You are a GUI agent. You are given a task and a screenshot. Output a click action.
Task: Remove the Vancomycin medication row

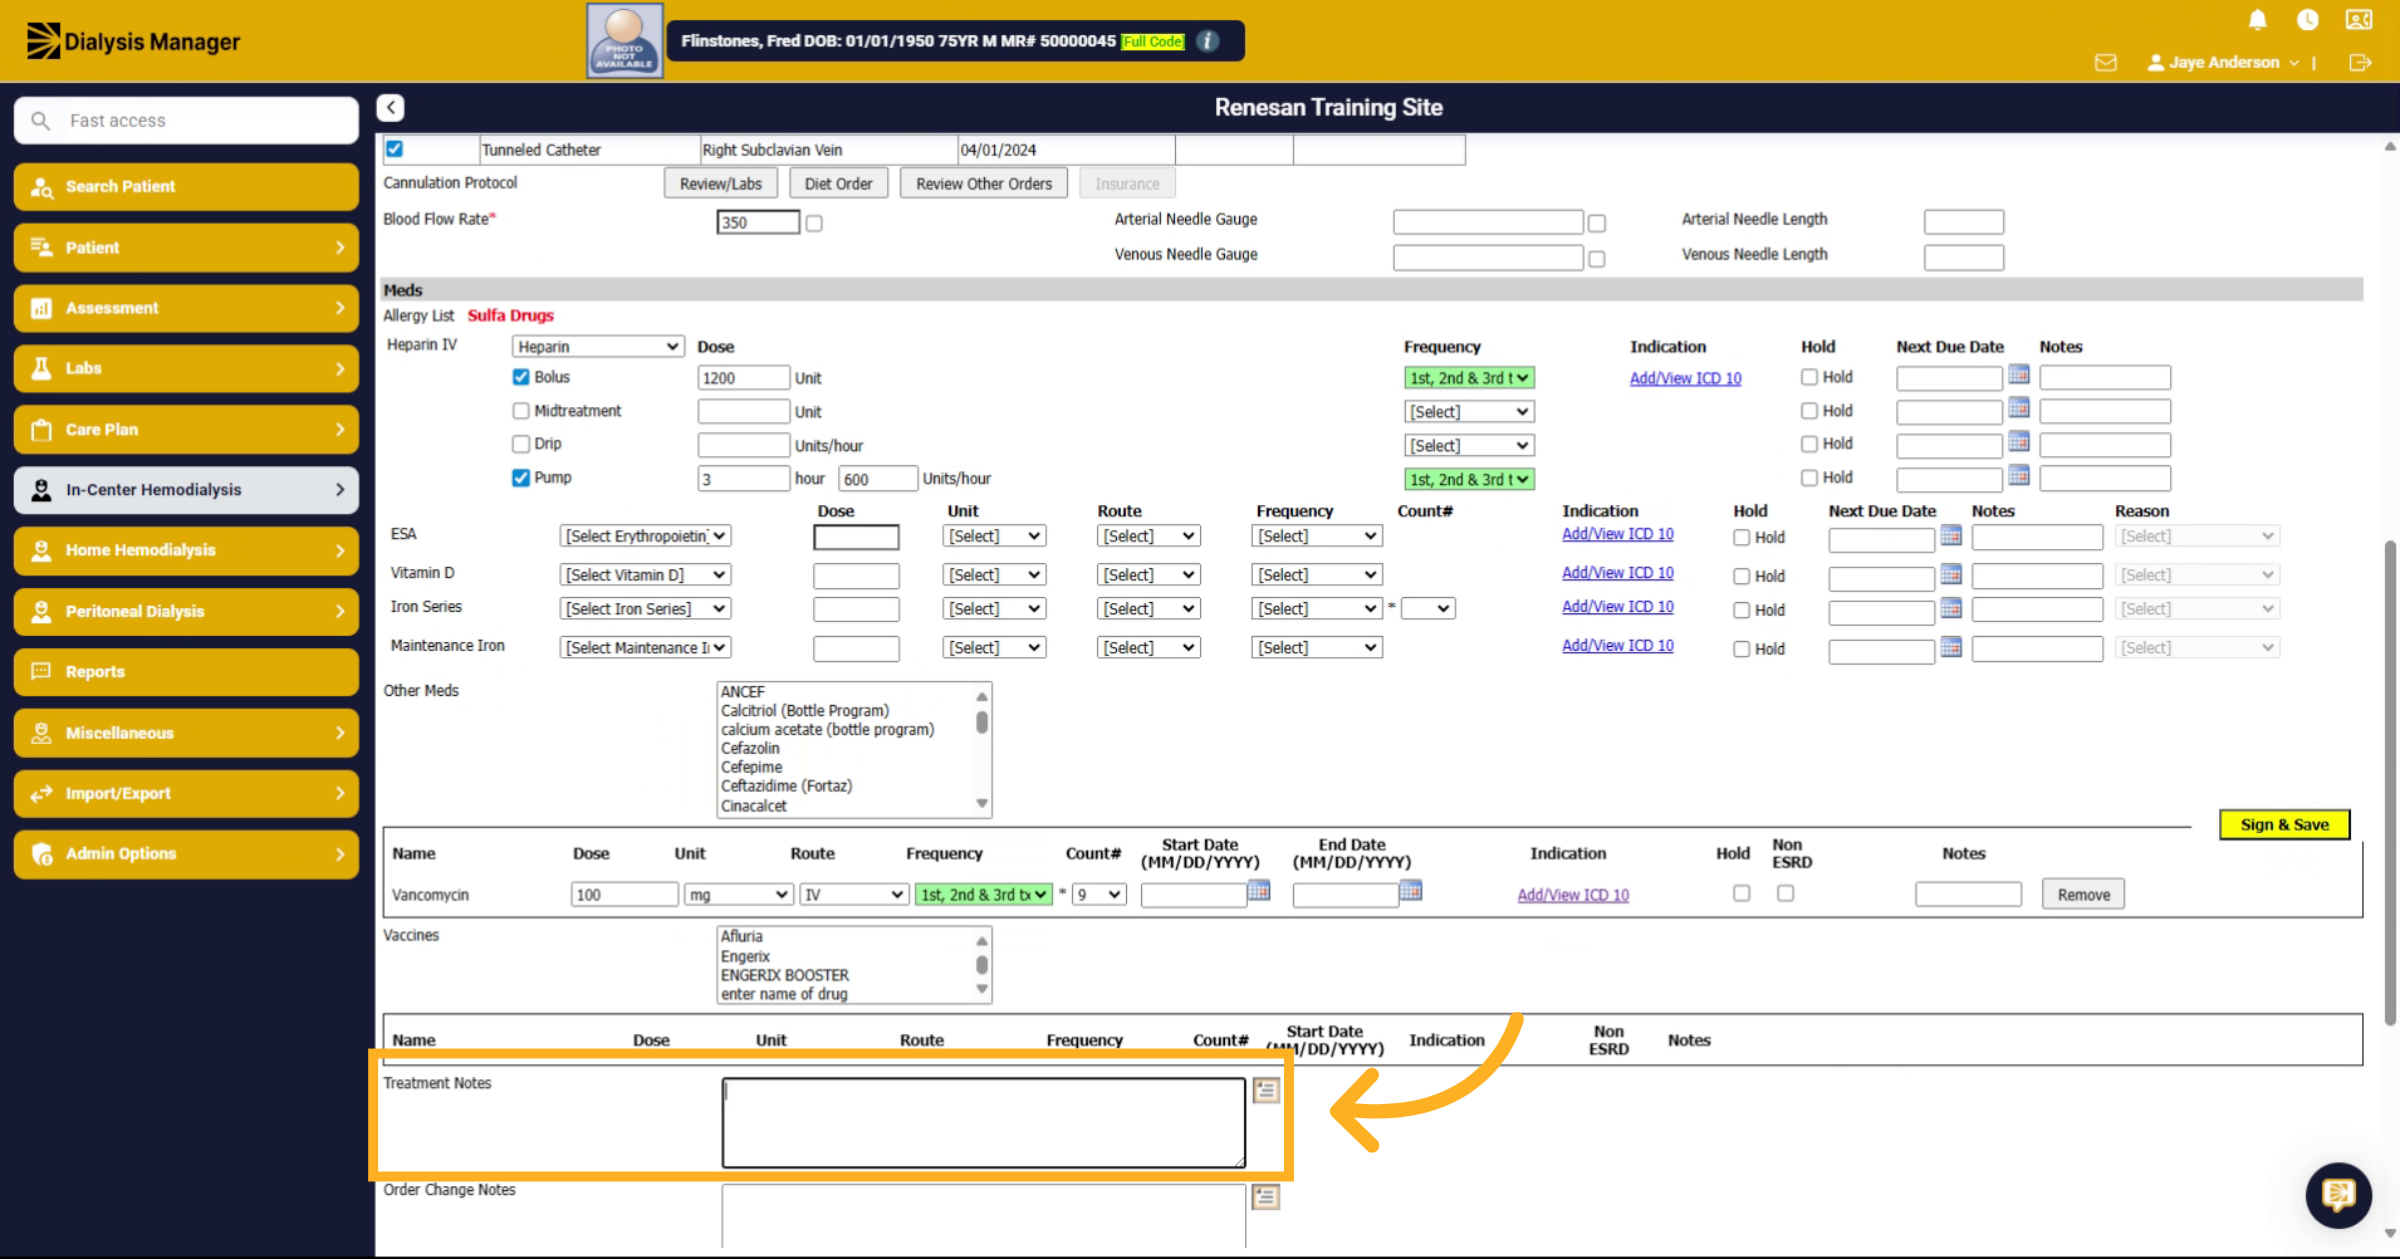[2083, 894]
